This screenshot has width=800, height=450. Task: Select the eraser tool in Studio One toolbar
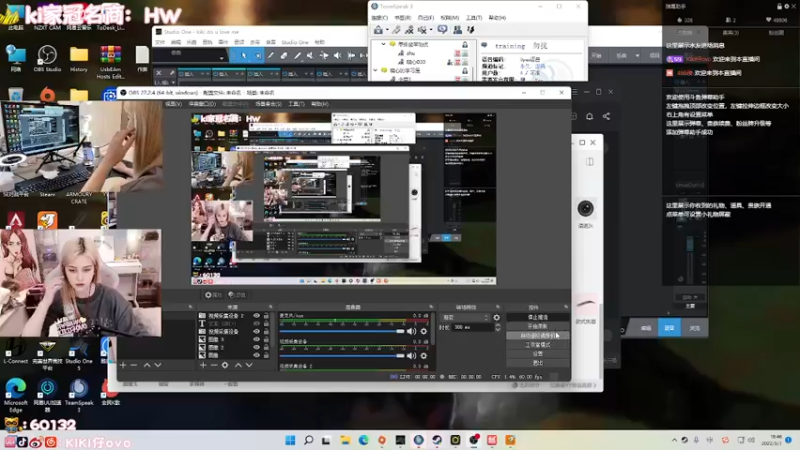[x=284, y=55]
